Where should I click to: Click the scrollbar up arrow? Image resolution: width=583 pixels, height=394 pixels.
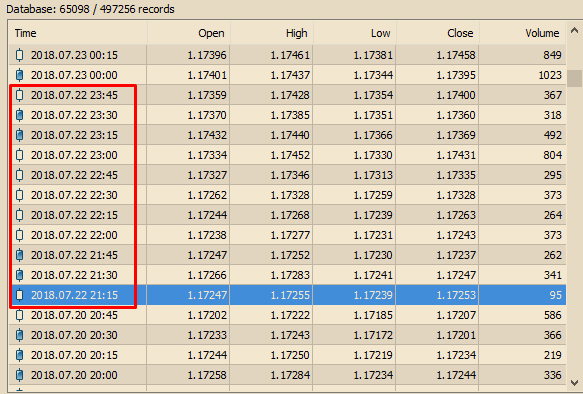[x=574, y=31]
